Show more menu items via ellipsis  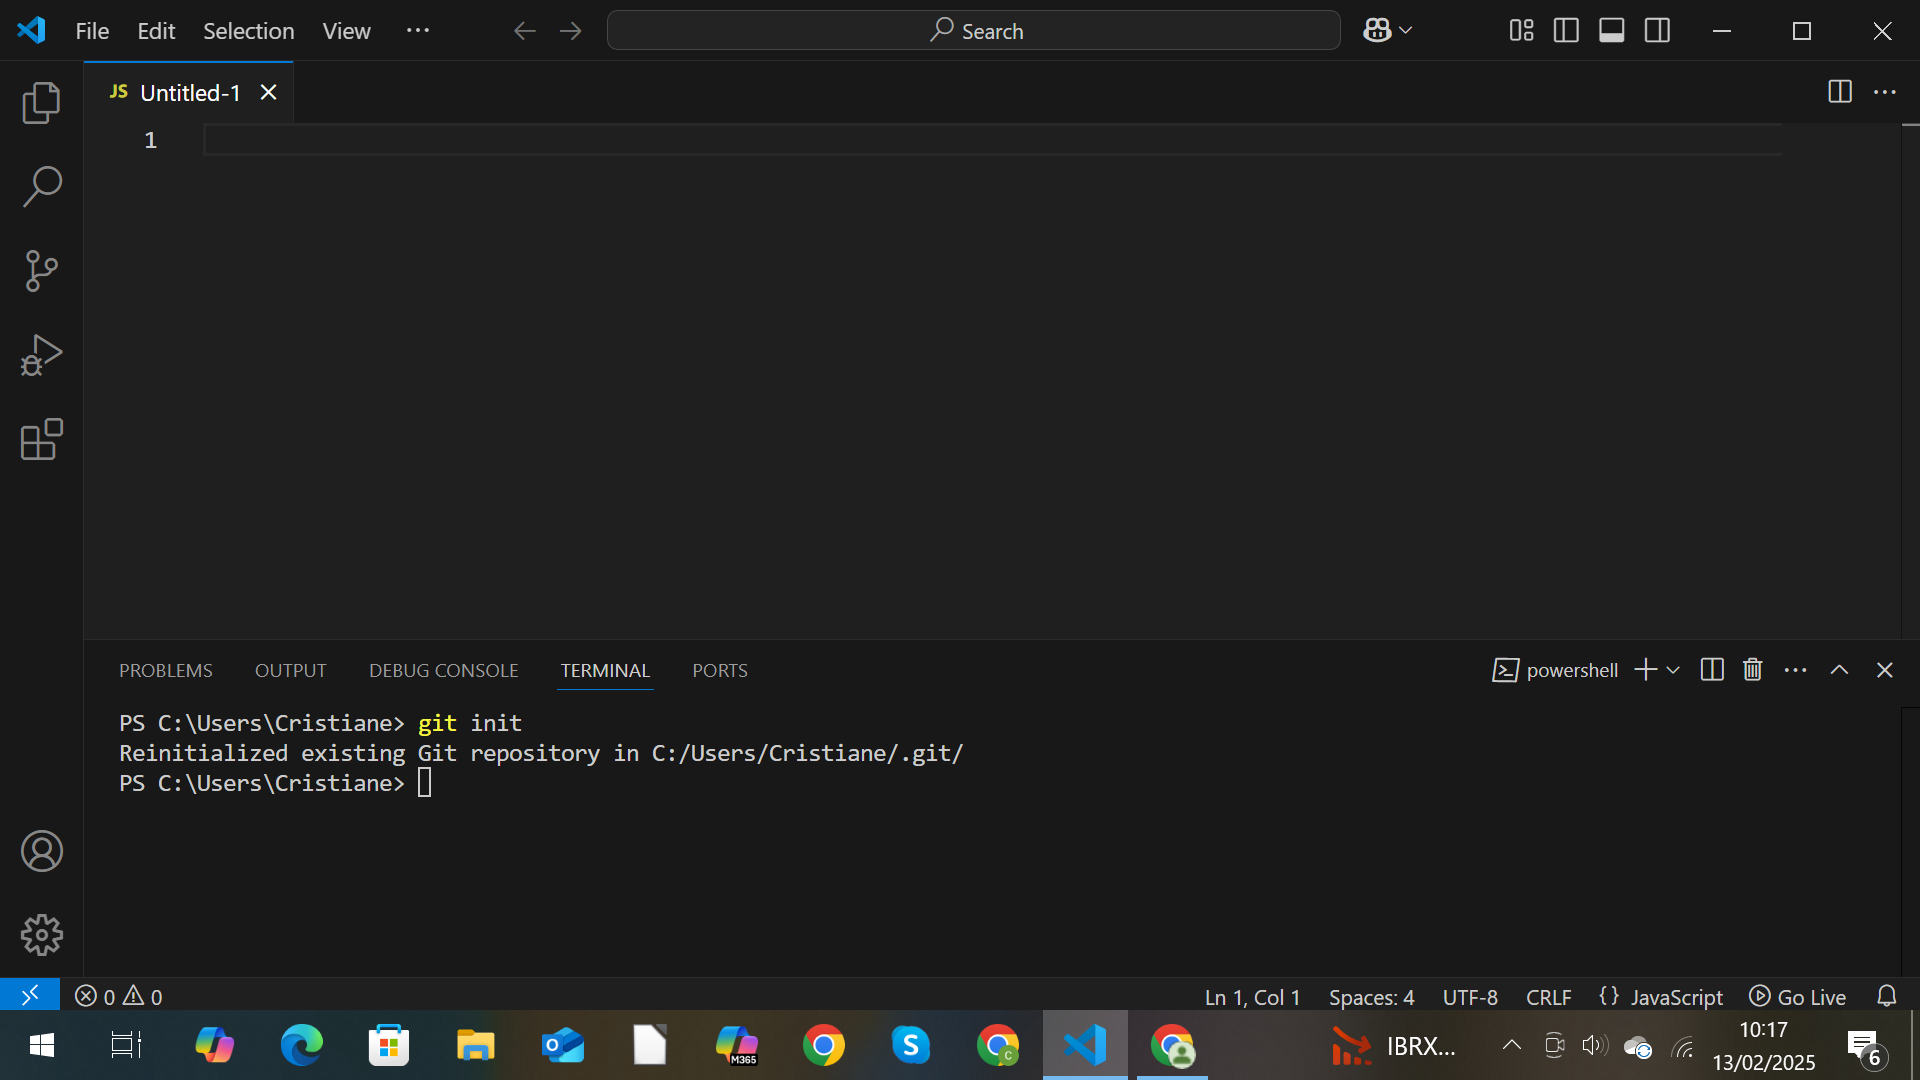418,31
